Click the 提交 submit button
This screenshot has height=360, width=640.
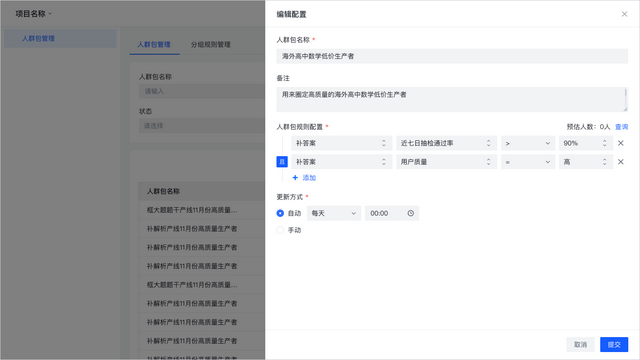click(614, 344)
